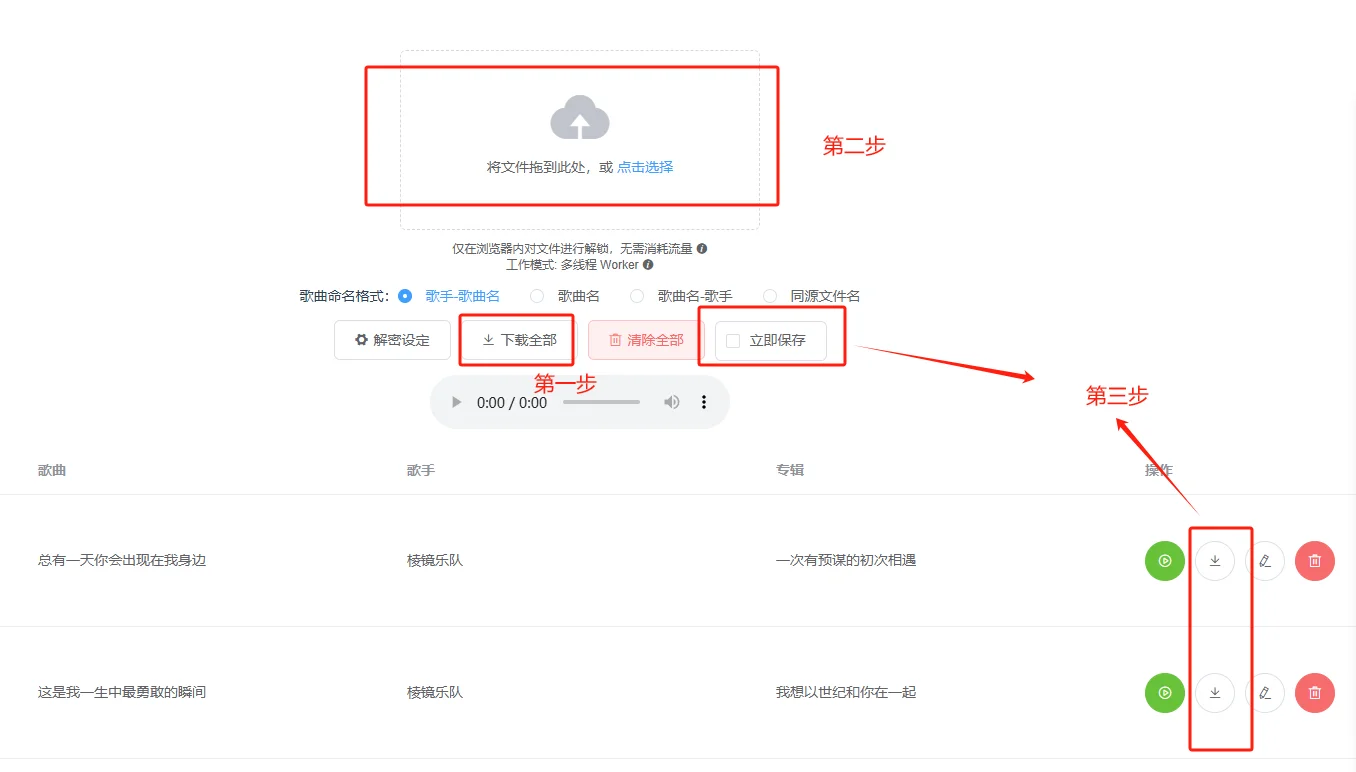Download 总有一天你会出现在我身边
This screenshot has height=772, width=1356.
click(1215, 561)
